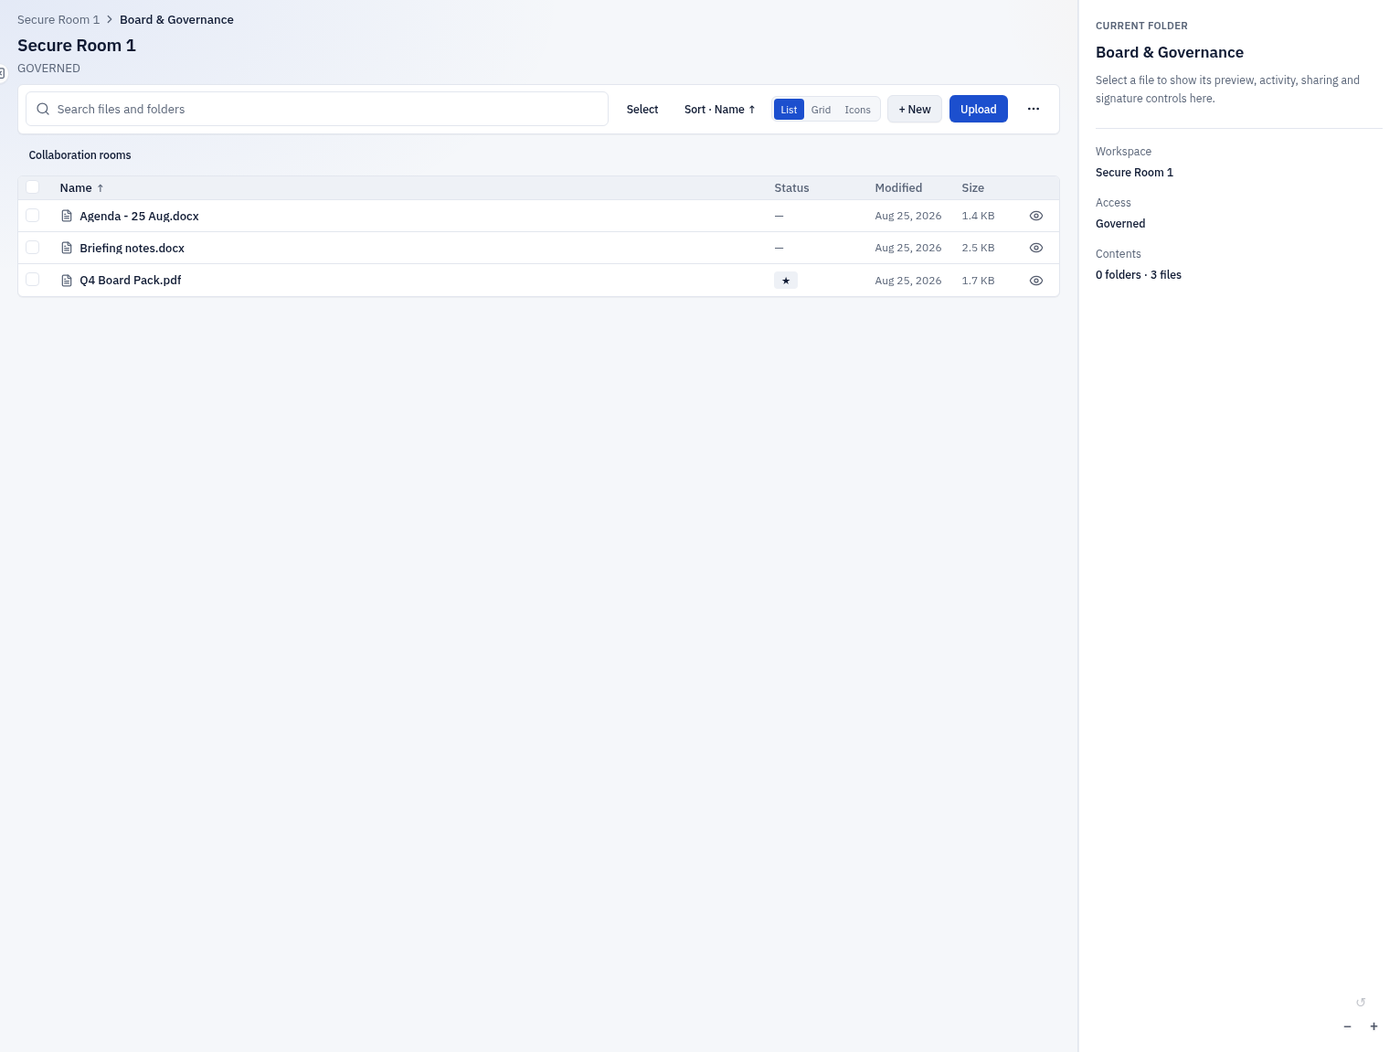Click the Board & Governance breadcrumb item
This screenshot has height=1052, width=1400.
pos(177,20)
